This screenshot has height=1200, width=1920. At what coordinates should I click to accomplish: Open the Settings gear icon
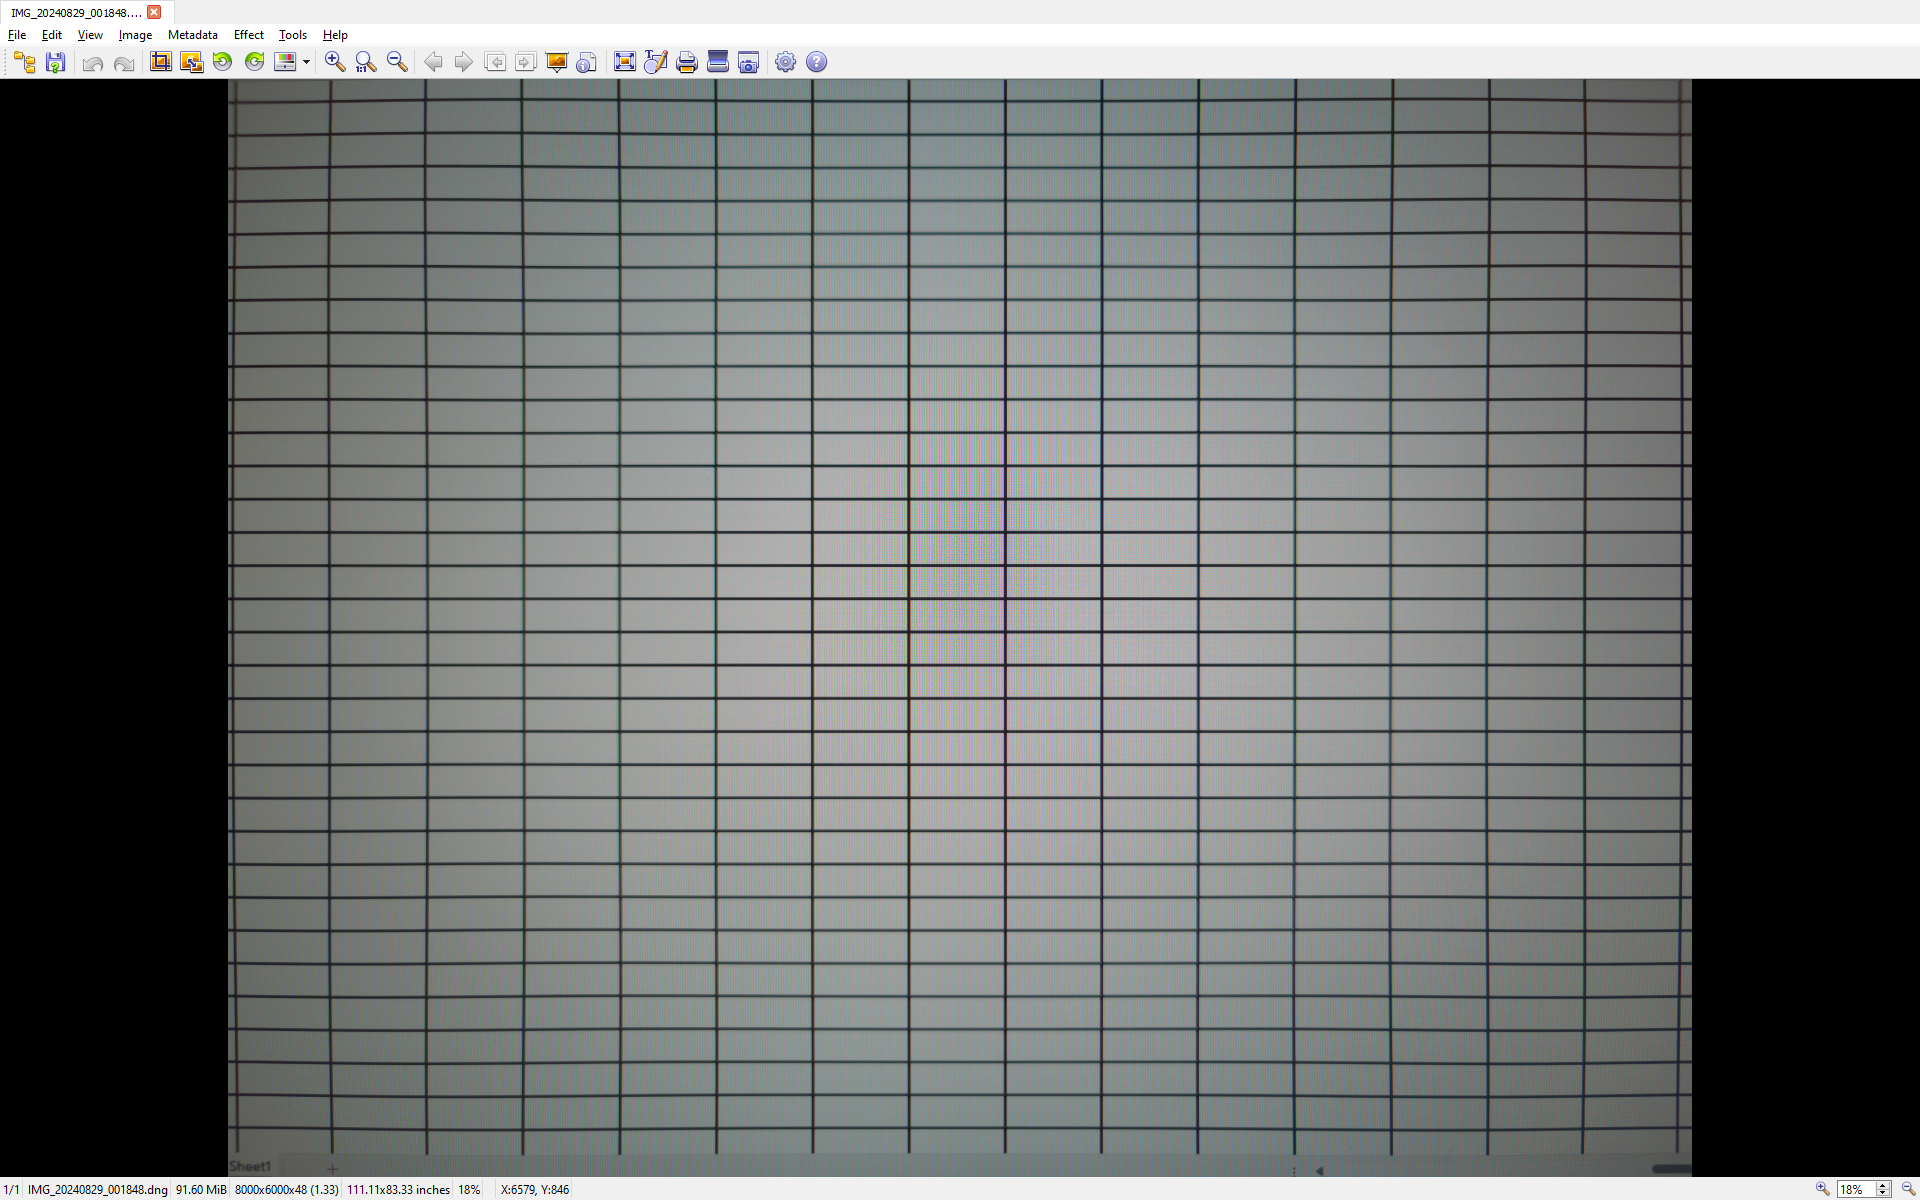click(x=786, y=62)
